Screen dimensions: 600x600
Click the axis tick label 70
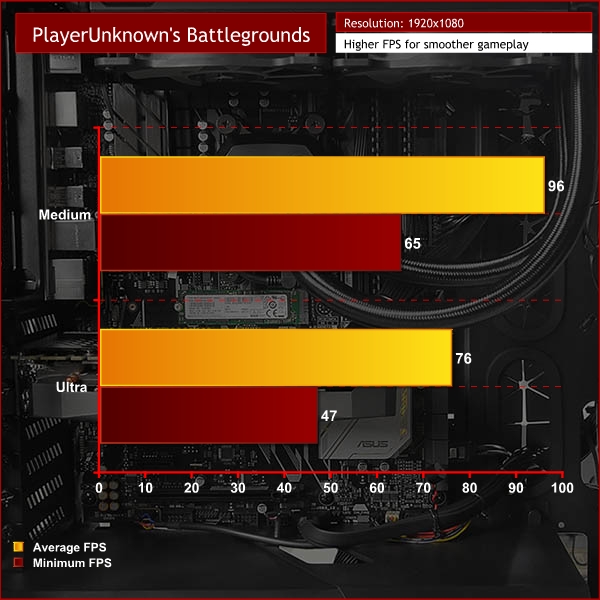click(x=423, y=488)
